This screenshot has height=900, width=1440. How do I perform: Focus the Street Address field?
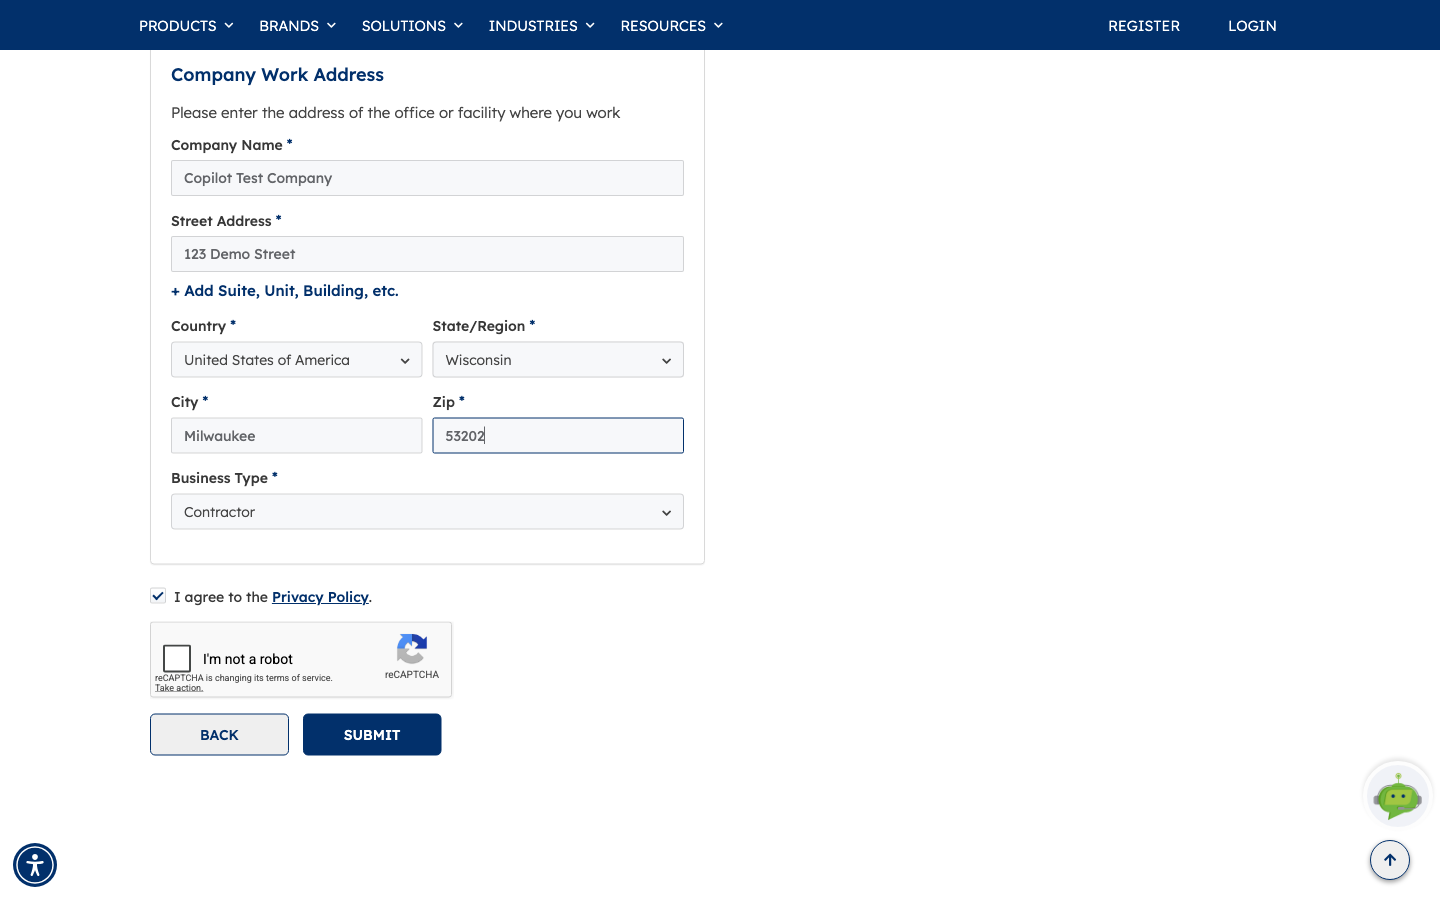pyautogui.click(x=427, y=254)
